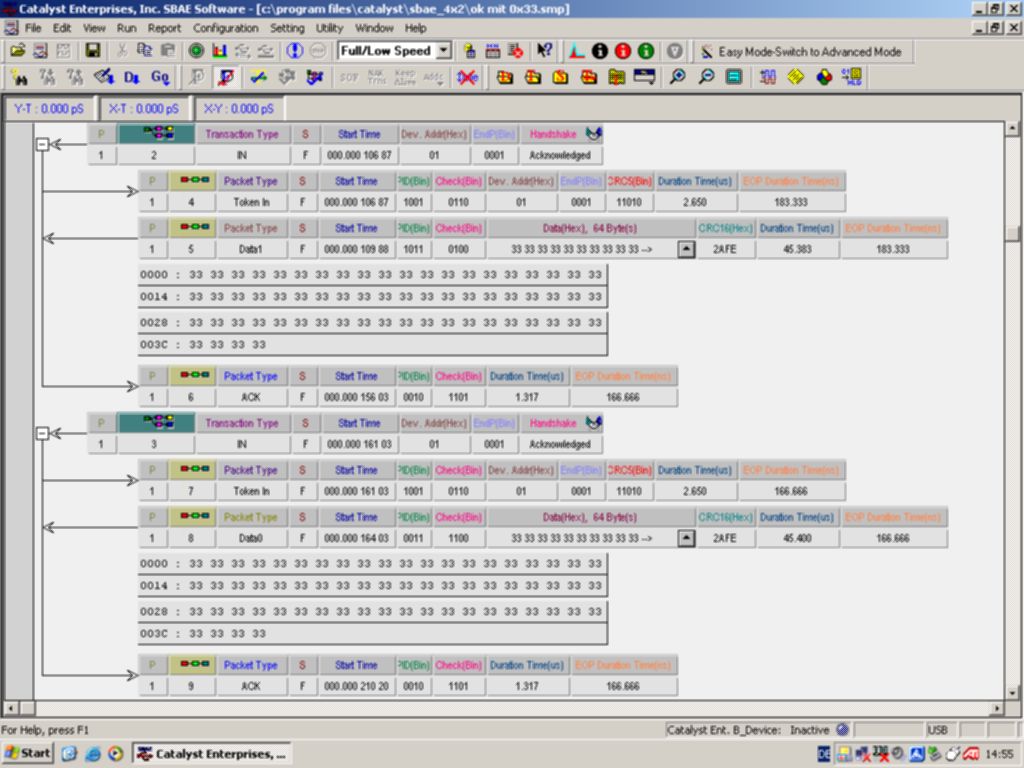The image size is (1024, 768).
Task: Click start time 000.000 156 03 ACK packet
Action: (x=357, y=397)
